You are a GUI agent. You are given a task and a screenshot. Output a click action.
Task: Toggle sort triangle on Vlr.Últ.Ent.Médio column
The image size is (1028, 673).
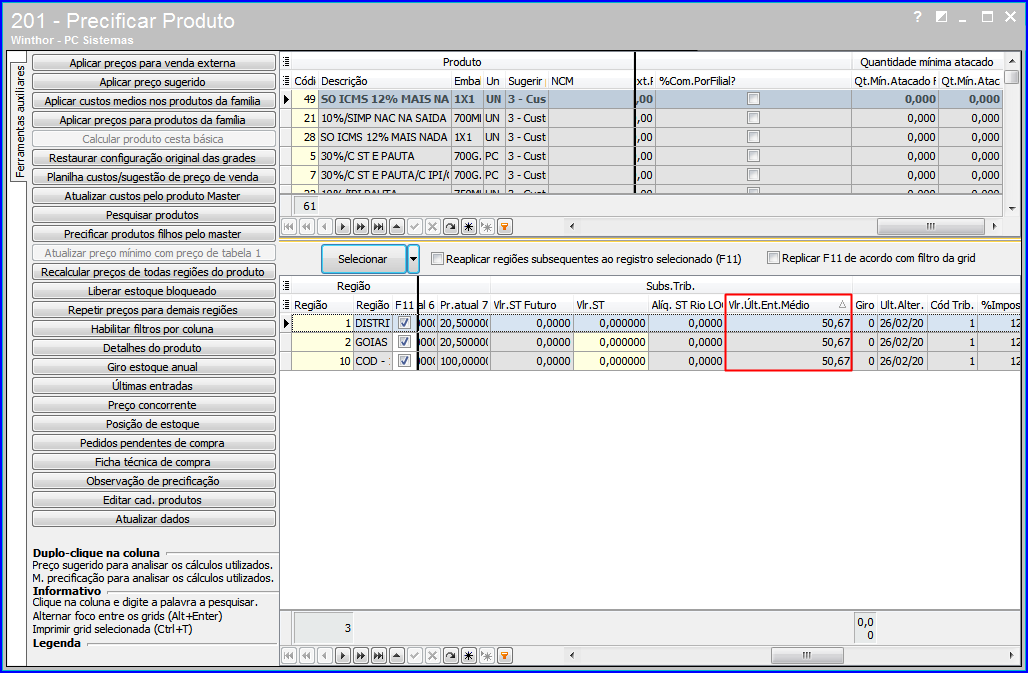[x=842, y=305]
